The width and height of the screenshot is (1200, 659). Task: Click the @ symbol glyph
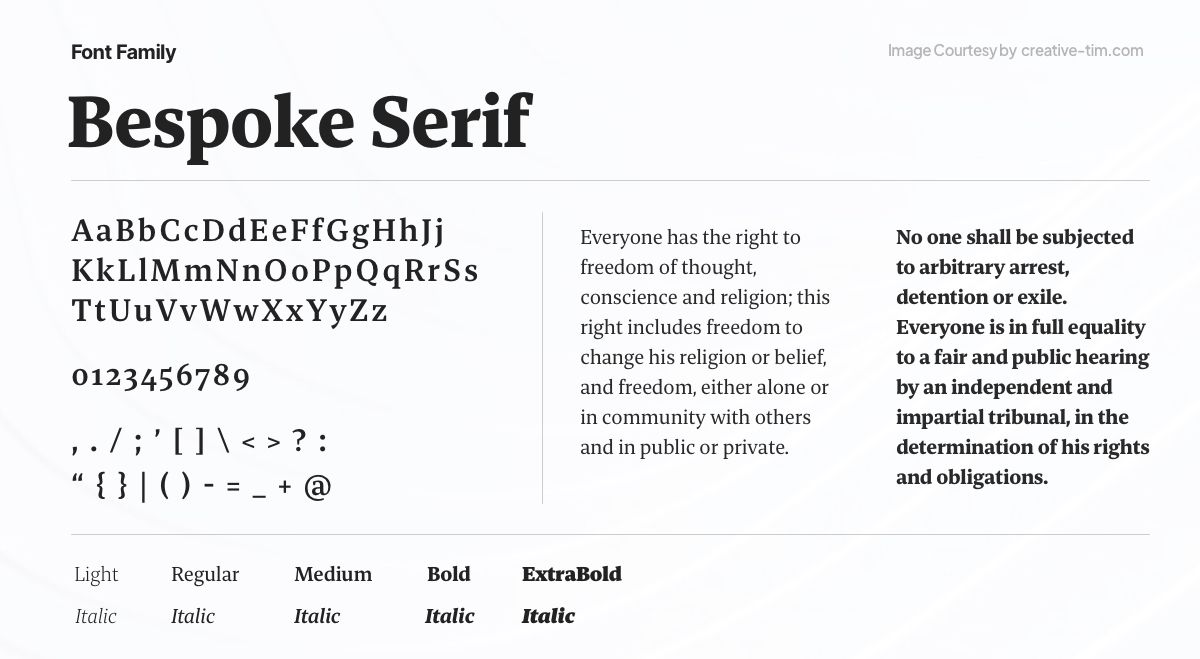coord(317,487)
